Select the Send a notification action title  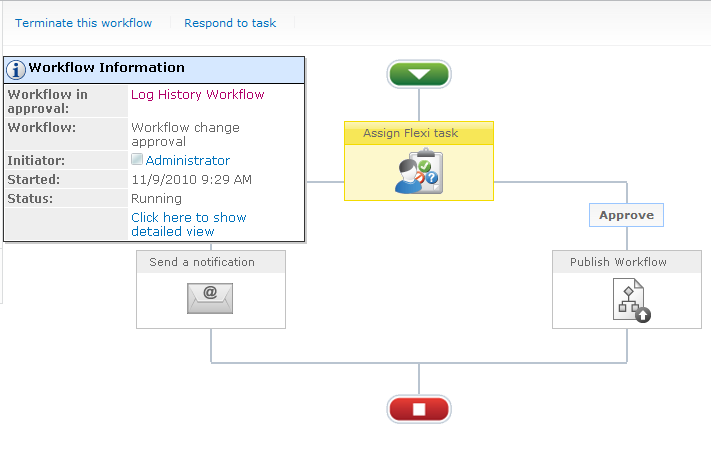tap(202, 262)
